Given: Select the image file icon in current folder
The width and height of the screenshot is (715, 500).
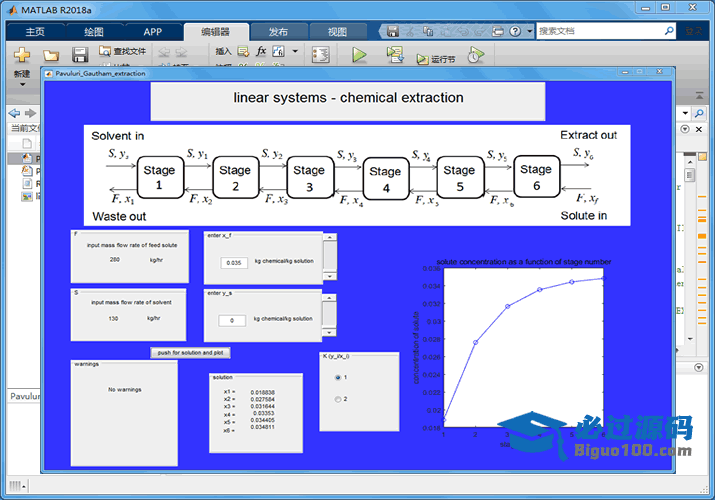Looking at the screenshot, I should [x=27, y=196].
